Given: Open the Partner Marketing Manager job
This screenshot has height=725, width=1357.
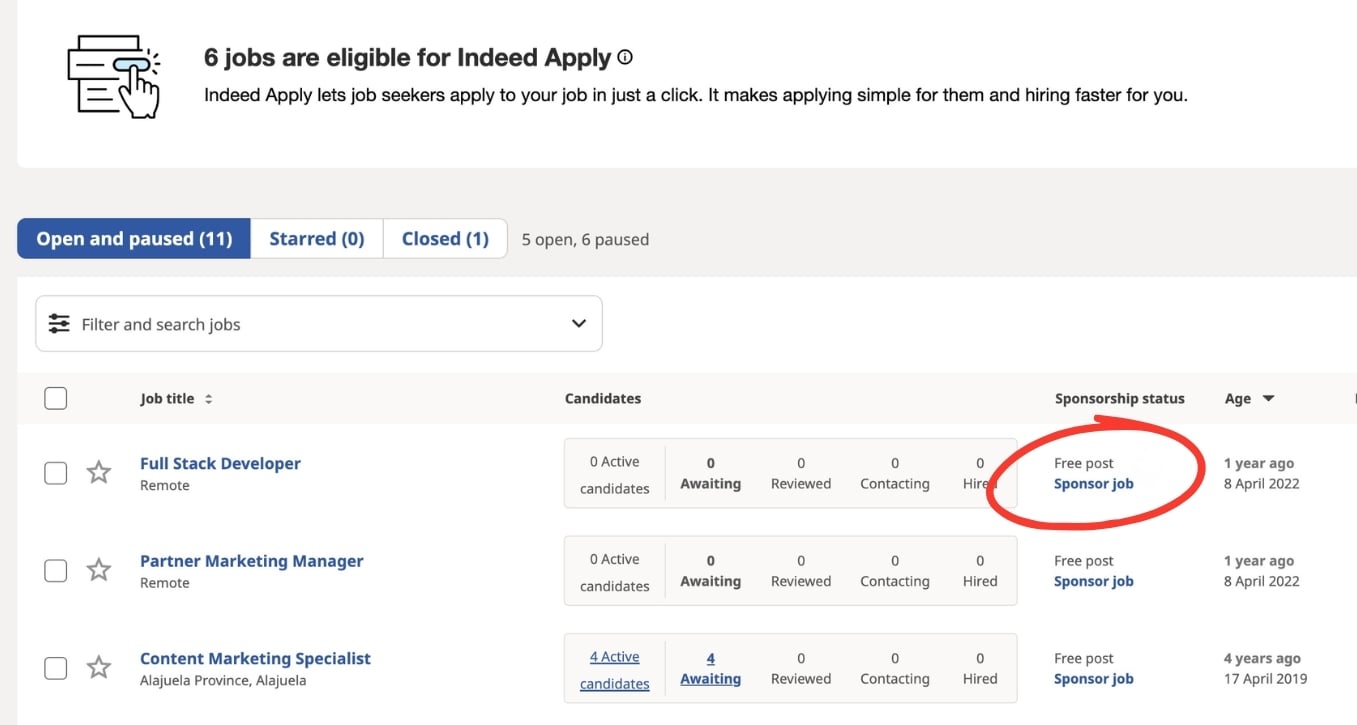Looking at the screenshot, I should click(x=252, y=561).
